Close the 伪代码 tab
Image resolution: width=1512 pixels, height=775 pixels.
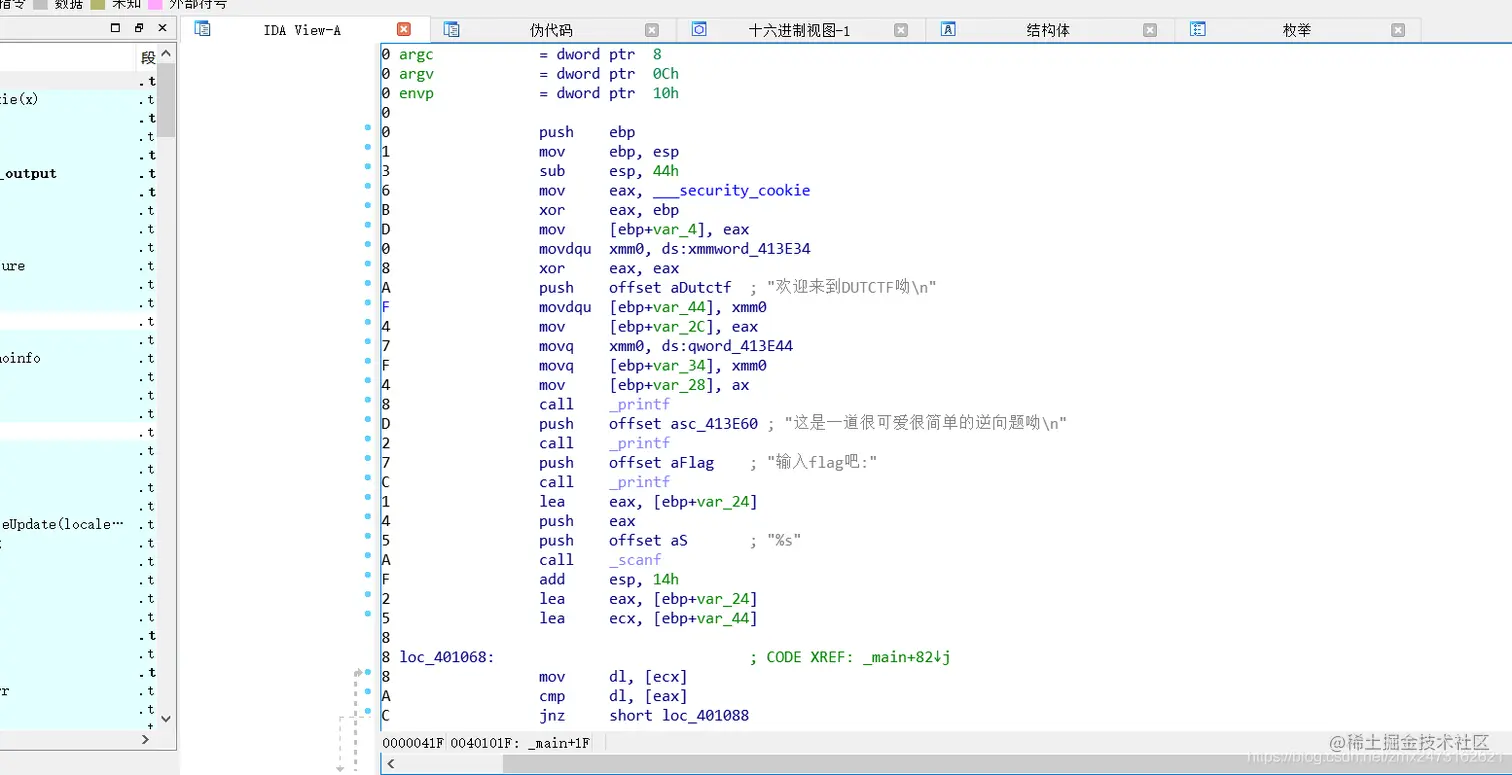point(652,30)
